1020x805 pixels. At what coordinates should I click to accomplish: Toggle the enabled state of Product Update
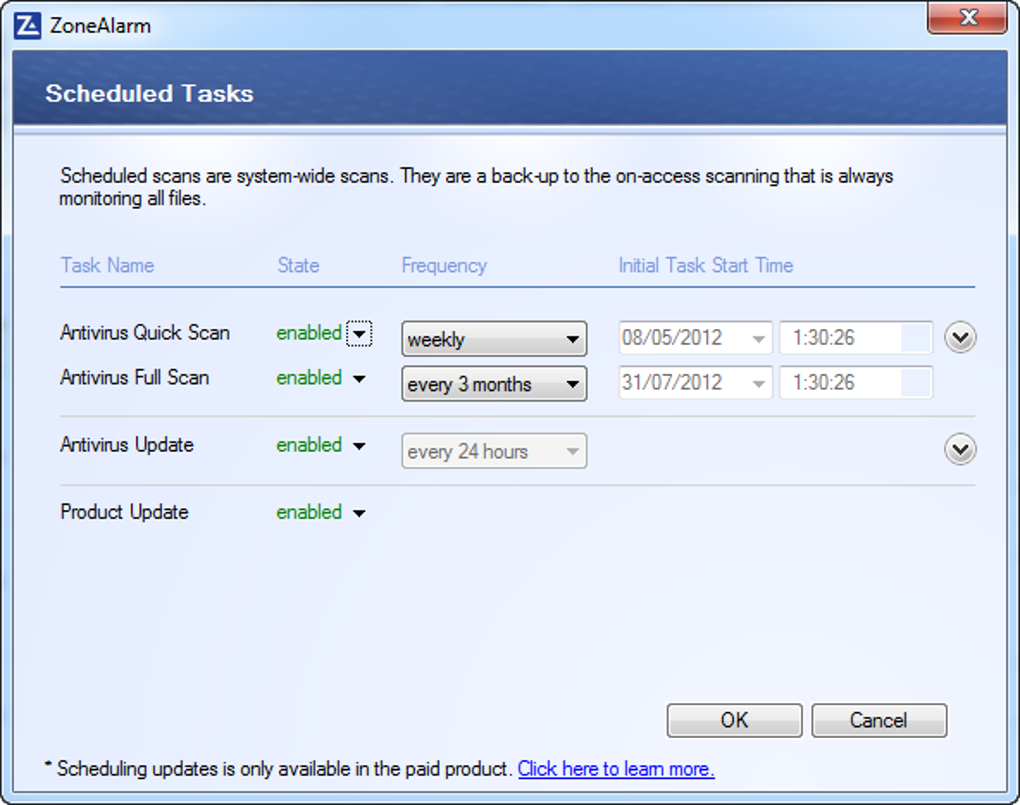(x=309, y=513)
